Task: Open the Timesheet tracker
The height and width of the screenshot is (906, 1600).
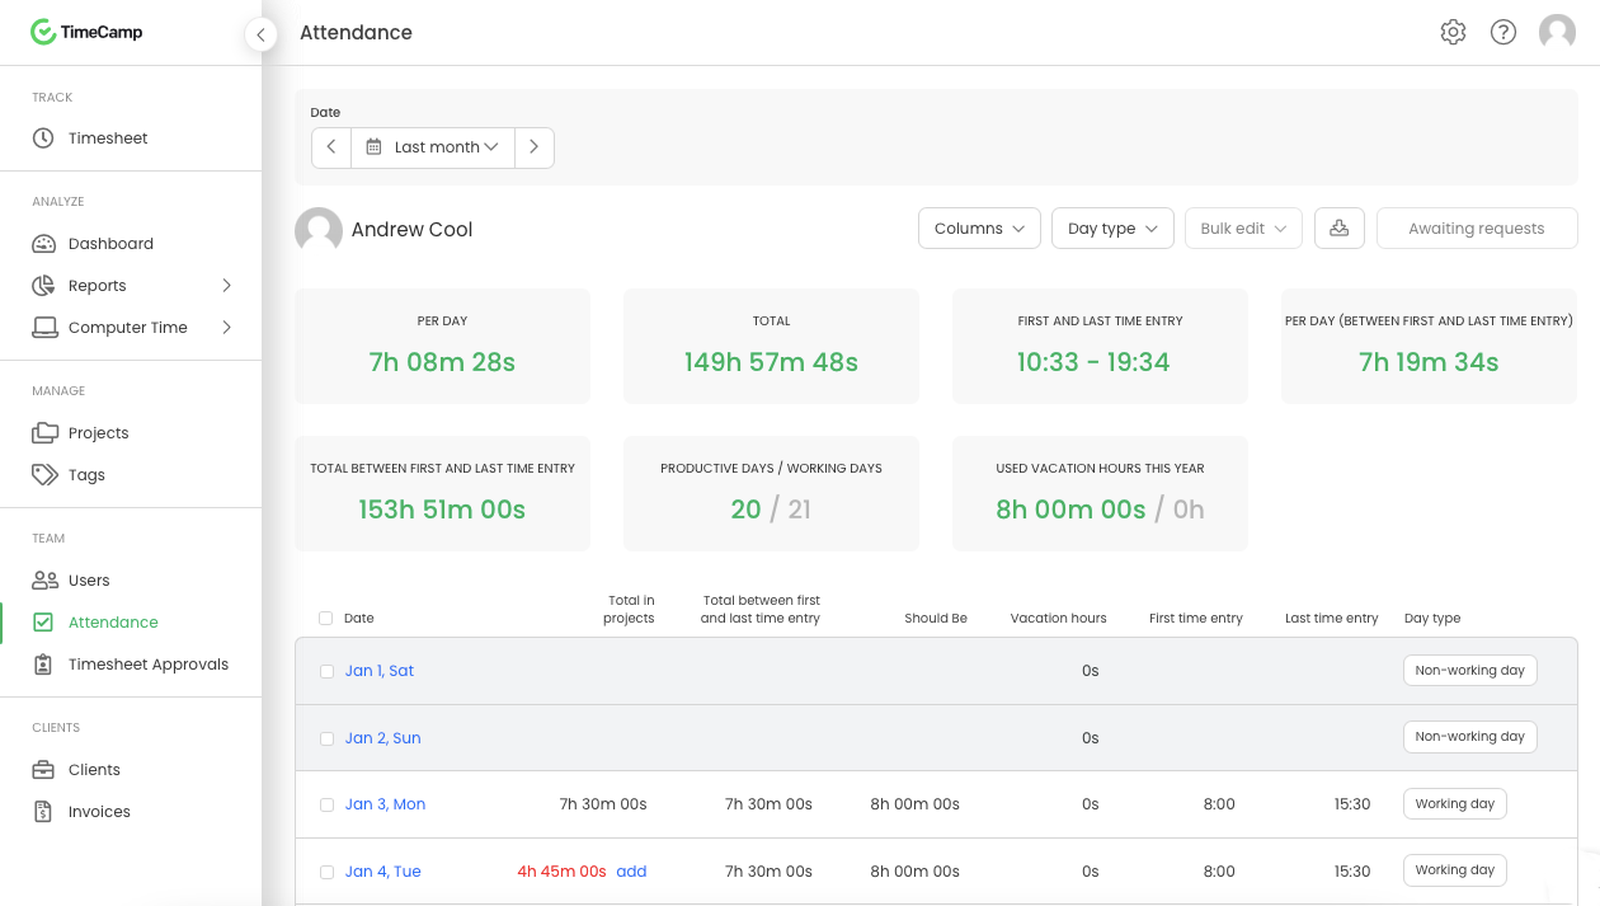Action: point(107,138)
